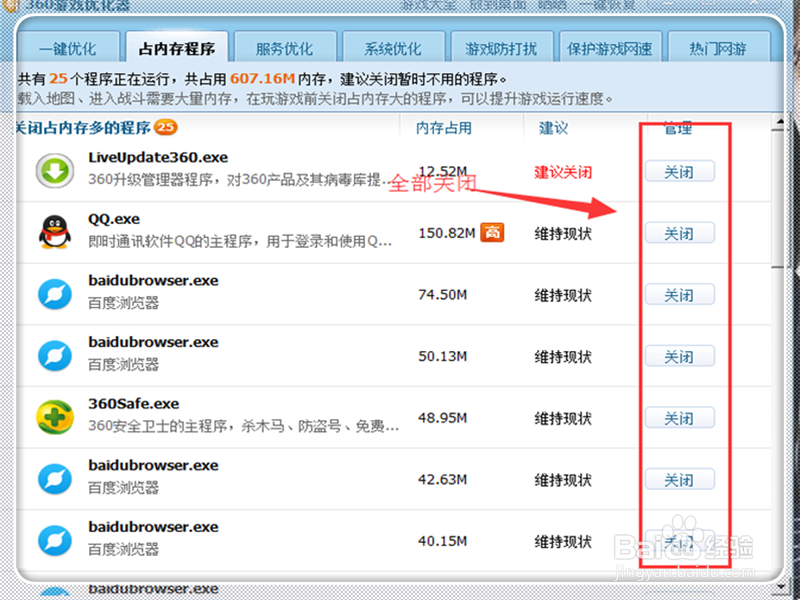The height and width of the screenshot is (600, 800).
Task: Click 关闭 for the 74.50M baidubrowser.exe
Action: (680, 295)
